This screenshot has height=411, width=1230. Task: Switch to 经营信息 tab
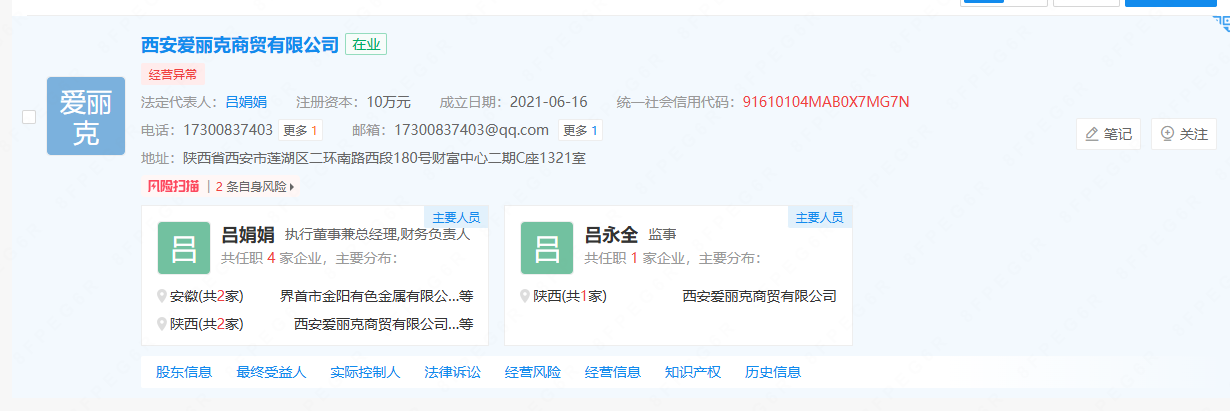coord(613,372)
